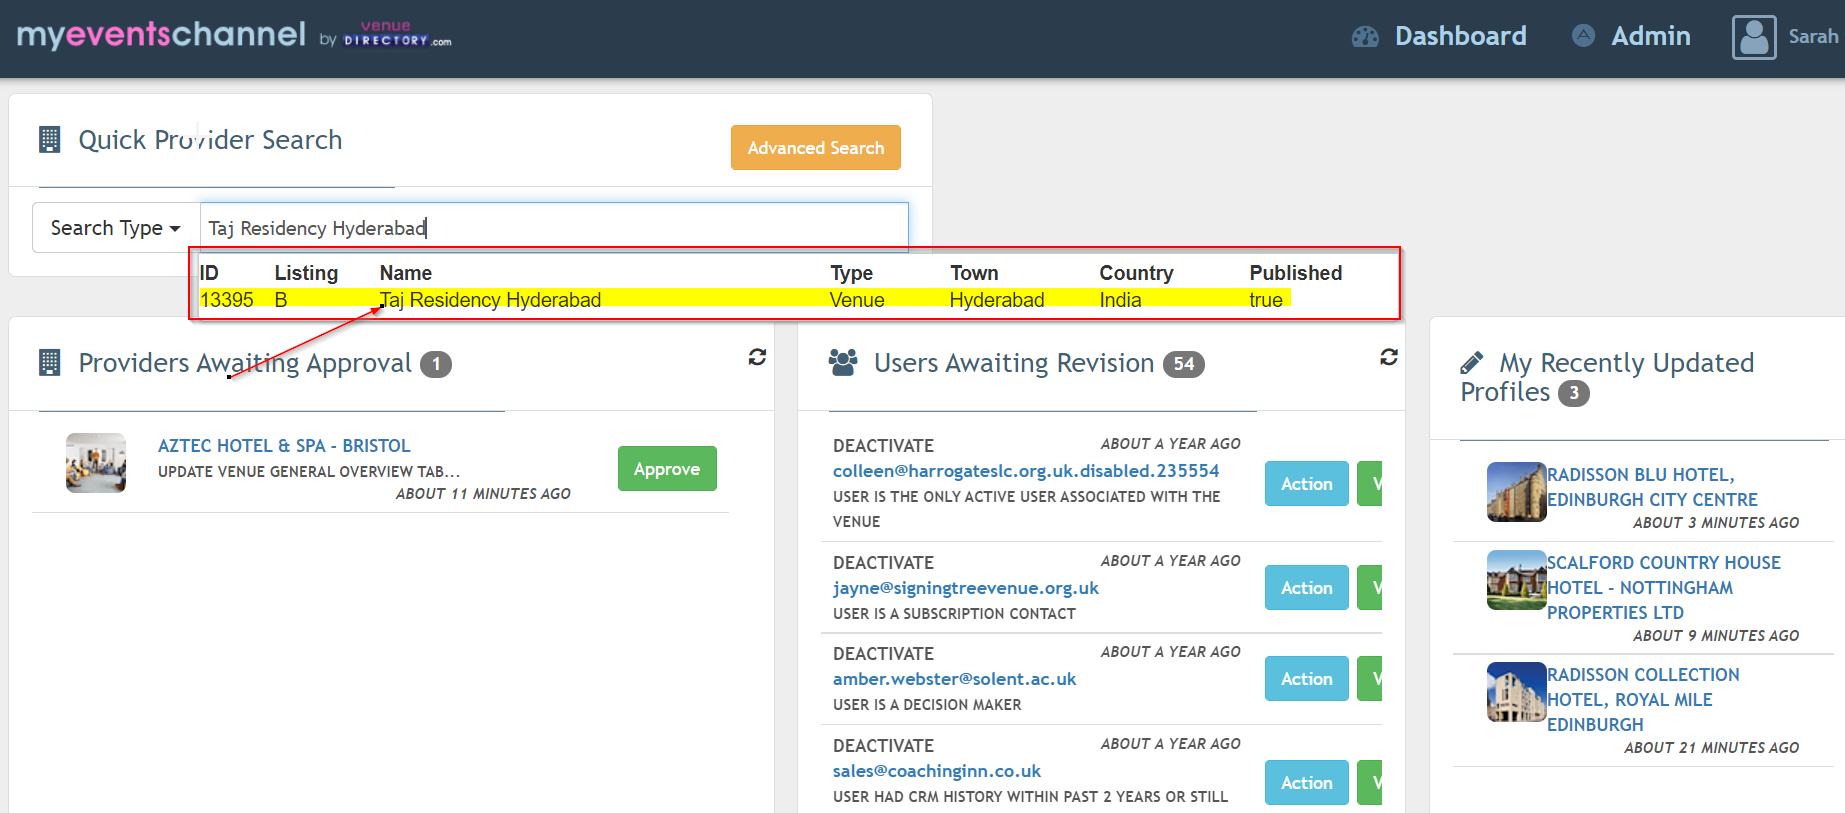Click the Venue type cell in results
Image resolution: width=1845 pixels, height=813 pixels.
[x=857, y=300]
